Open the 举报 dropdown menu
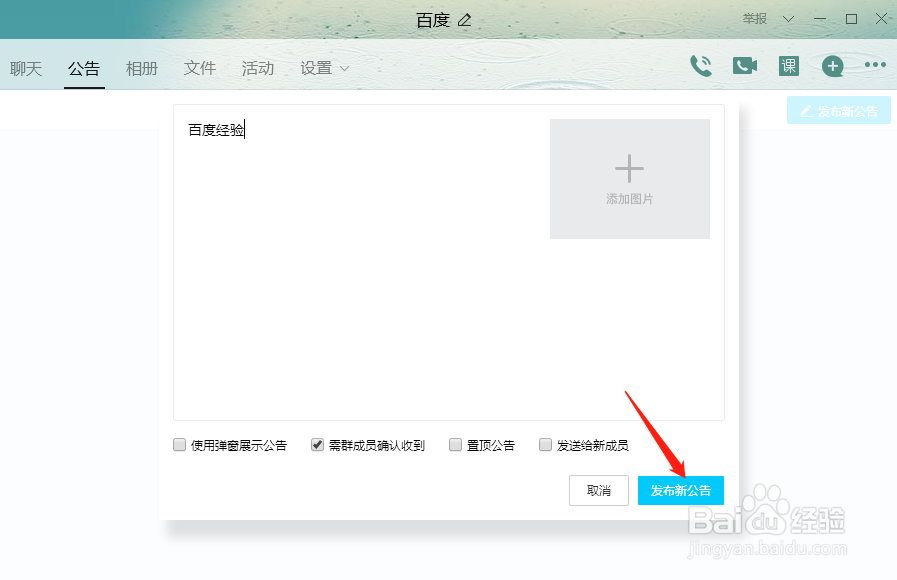The height and width of the screenshot is (580, 897). pyautogui.click(x=763, y=18)
